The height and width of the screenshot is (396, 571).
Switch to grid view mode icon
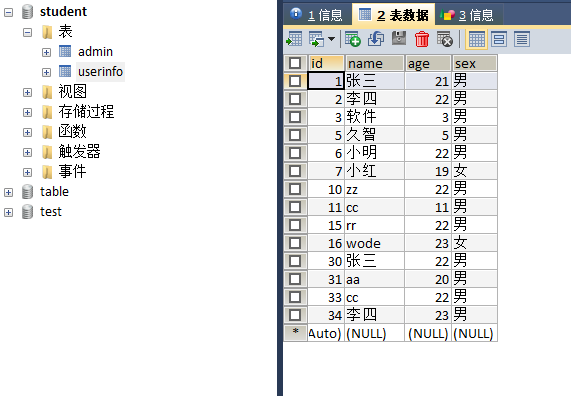pyautogui.click(x=476, y=39)
